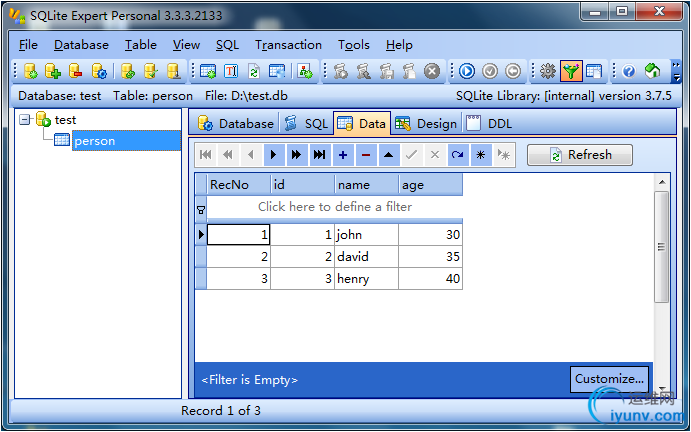This screenshot has width=691, height=432.
Task: Select the age cell with value 40
Action: click(x=431, y=279)
